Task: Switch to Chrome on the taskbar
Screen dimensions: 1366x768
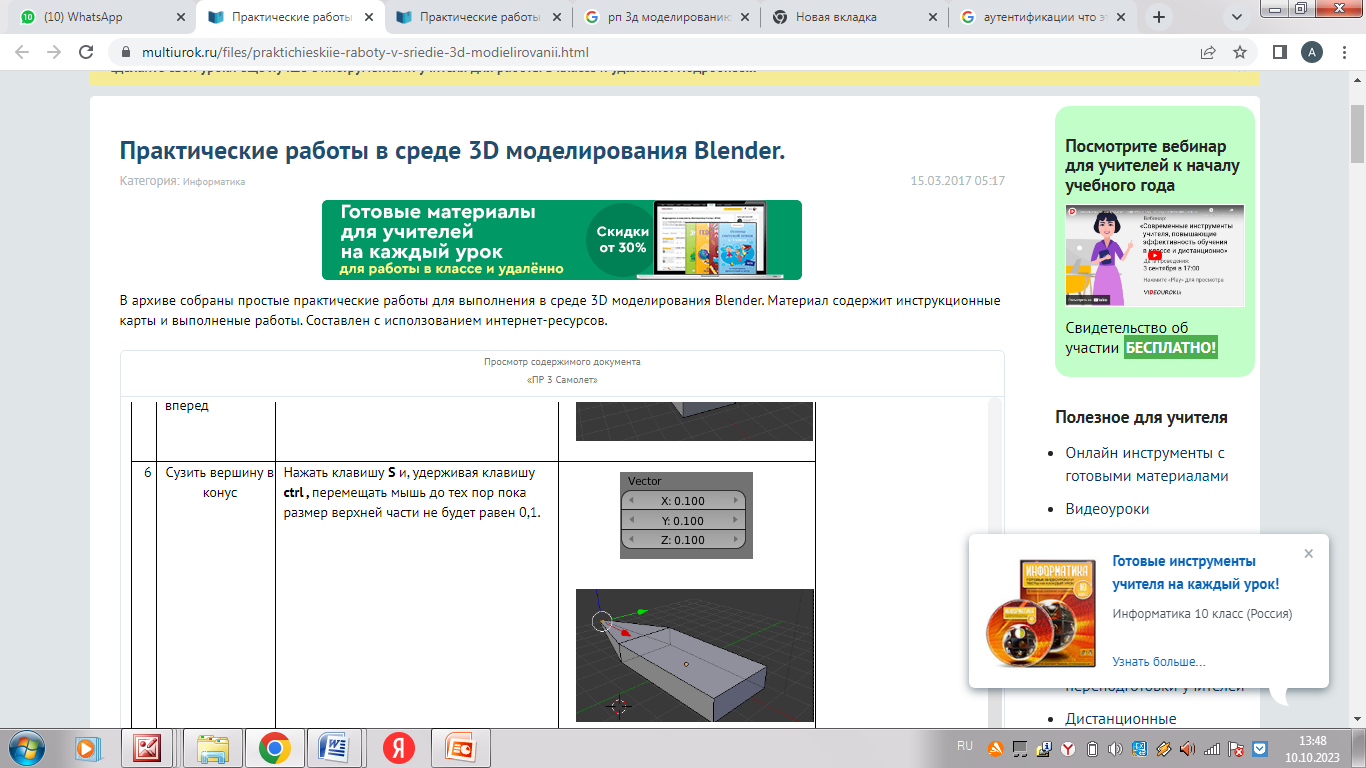Action: point(275,747)
